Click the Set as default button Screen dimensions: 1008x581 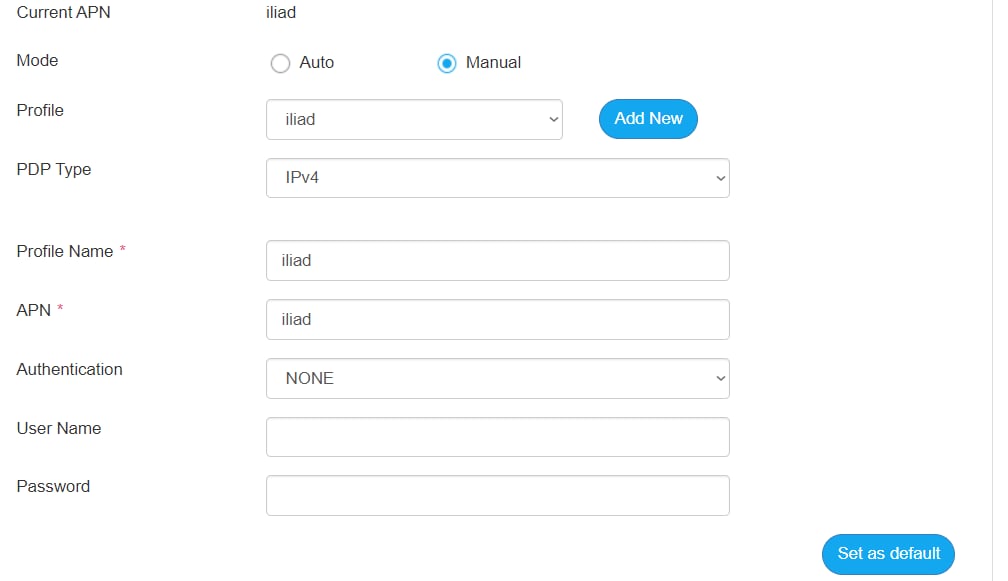(x=888, y=554)
